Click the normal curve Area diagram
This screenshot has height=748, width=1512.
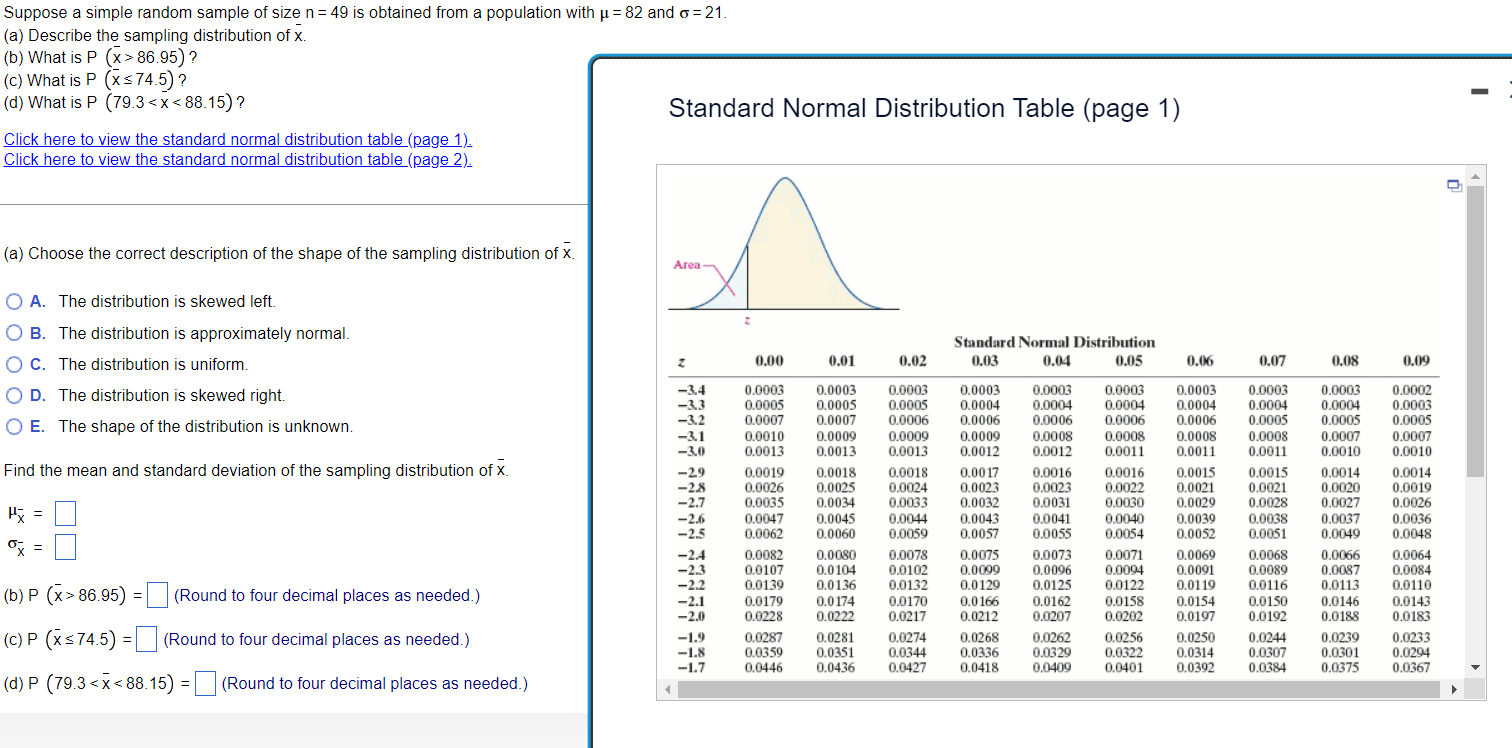pyautogui.click(x=785, y=240)
